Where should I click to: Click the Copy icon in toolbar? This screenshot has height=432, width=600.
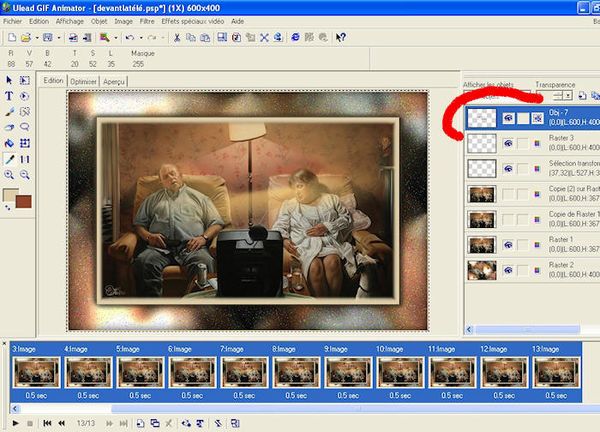[191, 37]
